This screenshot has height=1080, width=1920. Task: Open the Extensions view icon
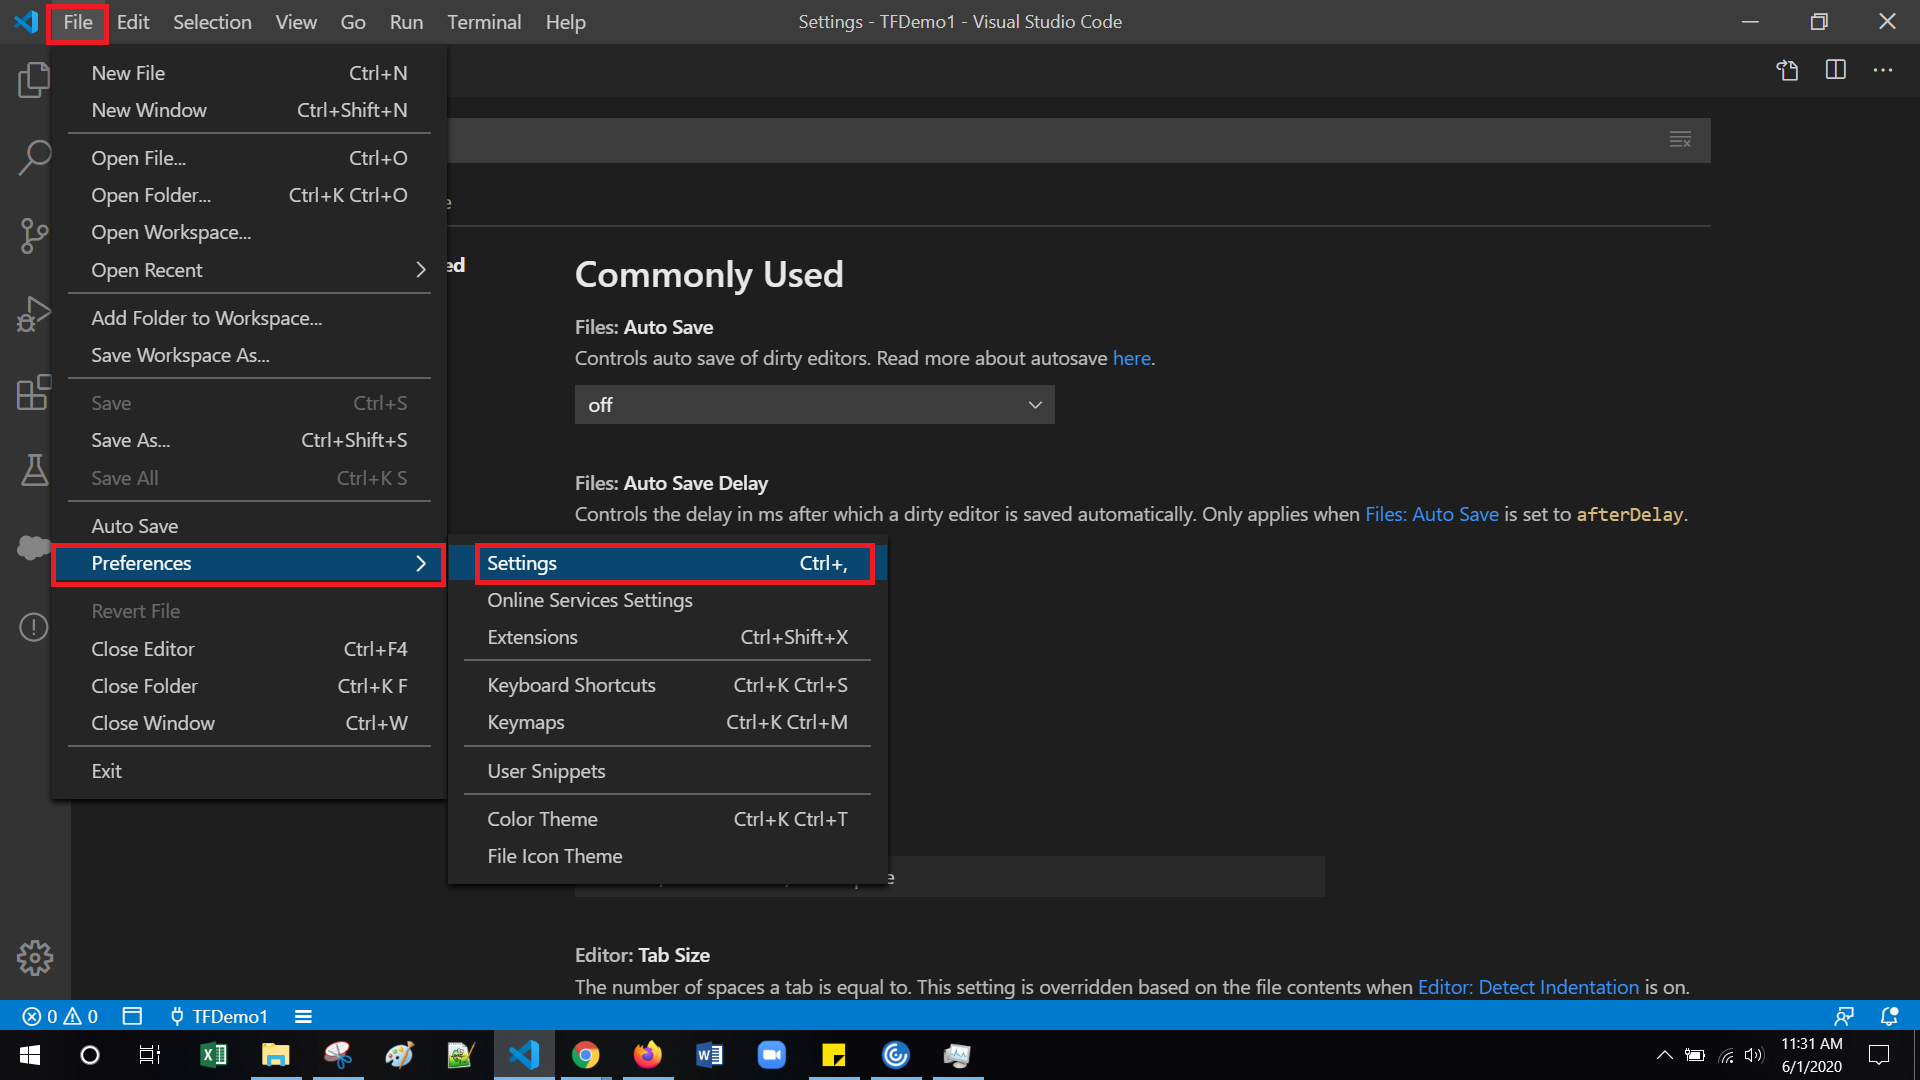point(33,393)
